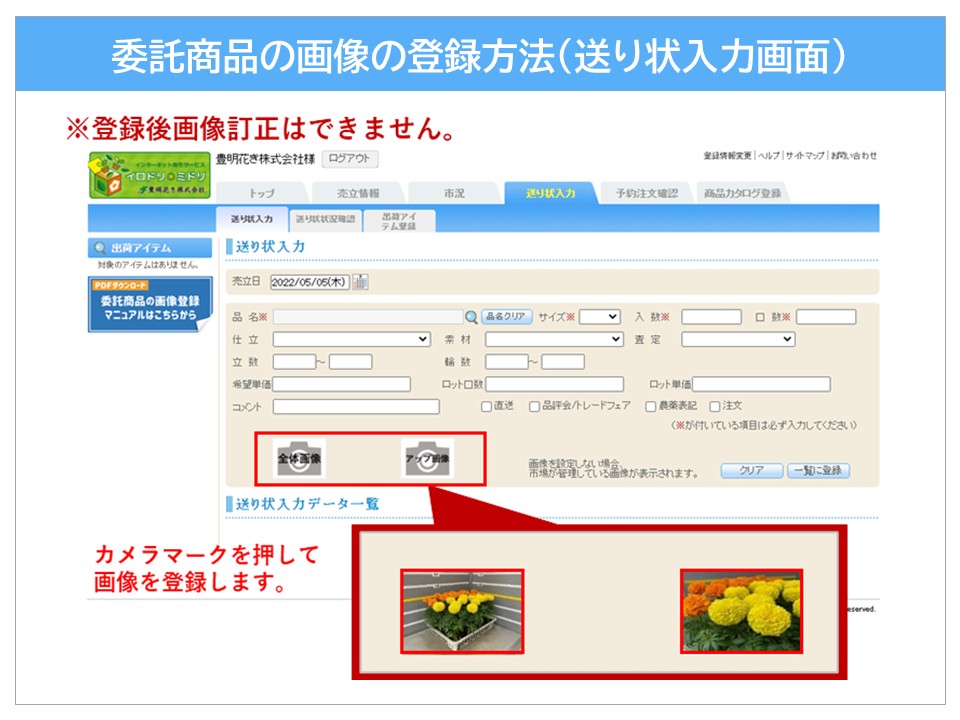The width and height of the screenshot is (960, 720).
Task: Click the magnifier icon next to 品名
Action: (x=471, y=317)
